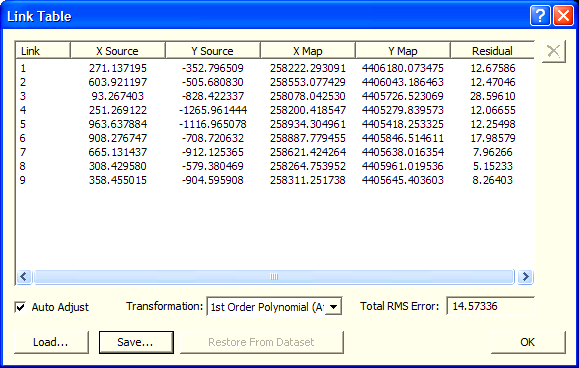Click X Map value 258264.753952
Image resolution: width=579 pixels, height=368 pixels.
tap(308, 166)
